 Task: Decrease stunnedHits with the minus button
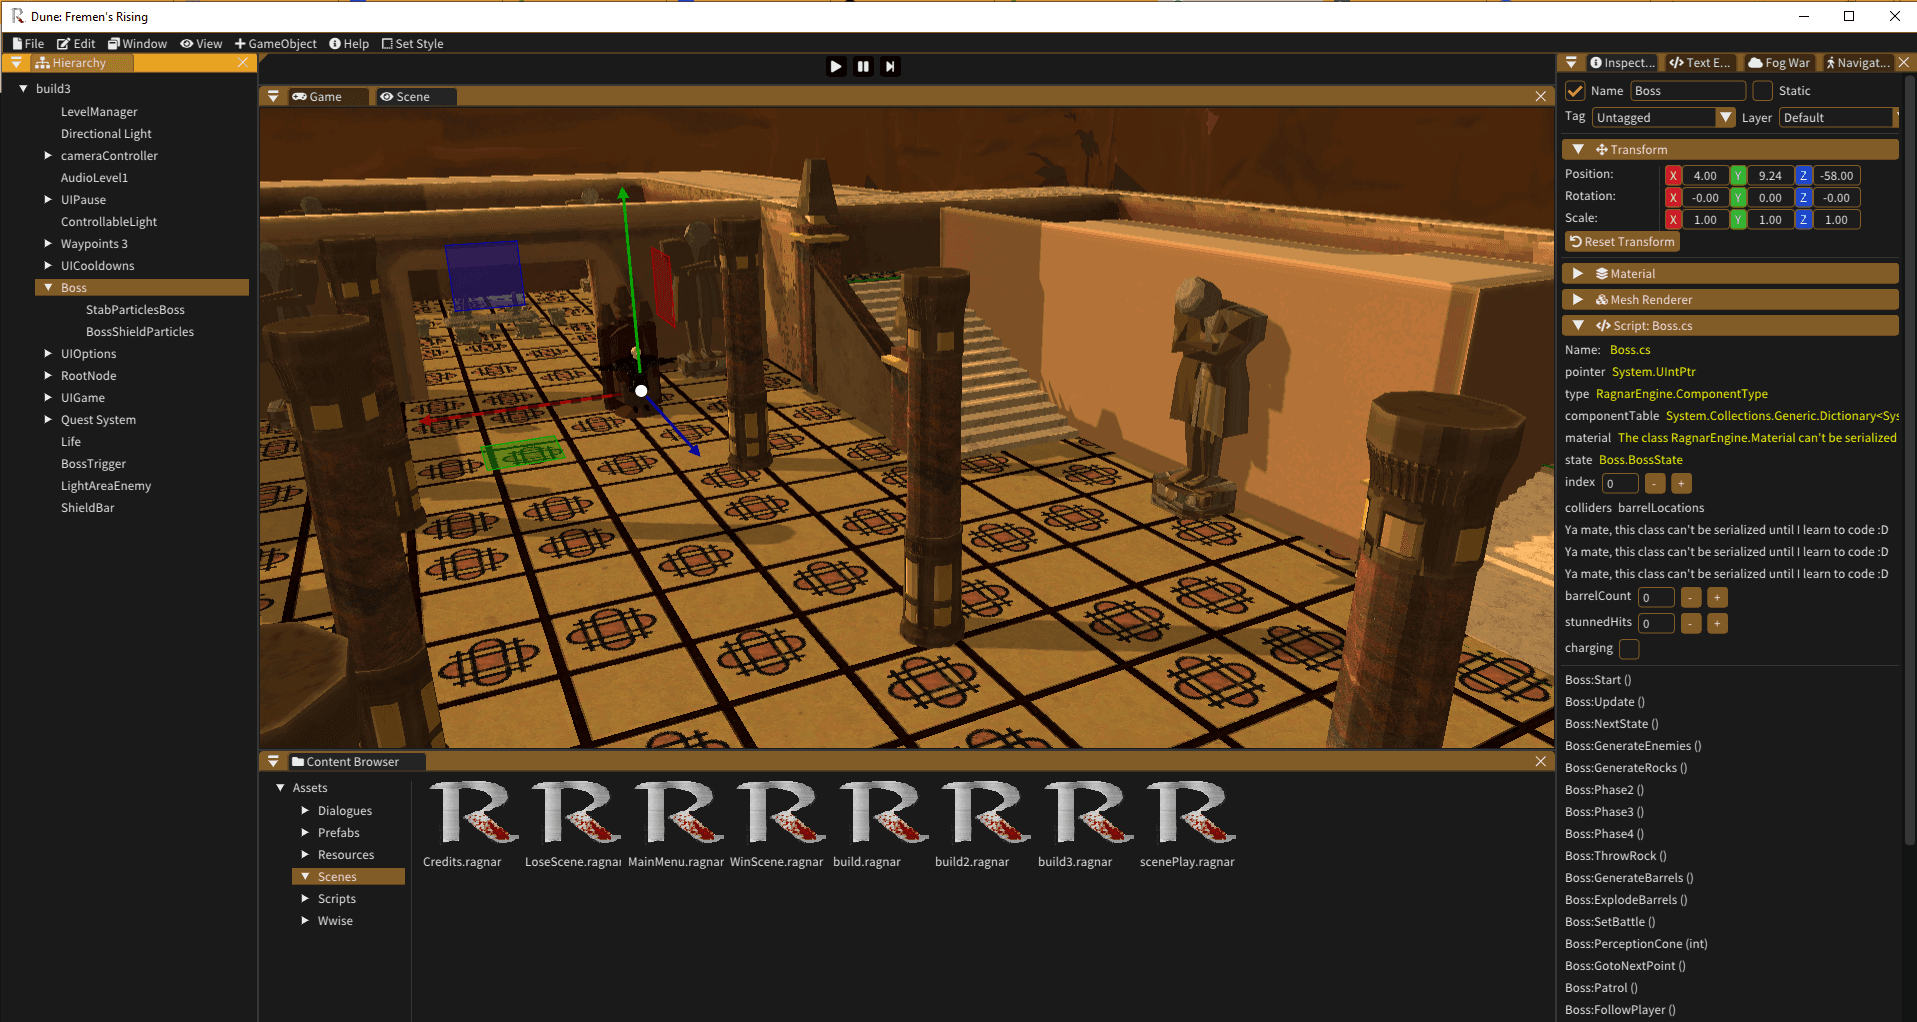pyautogui.click(x=1691, y=624)
